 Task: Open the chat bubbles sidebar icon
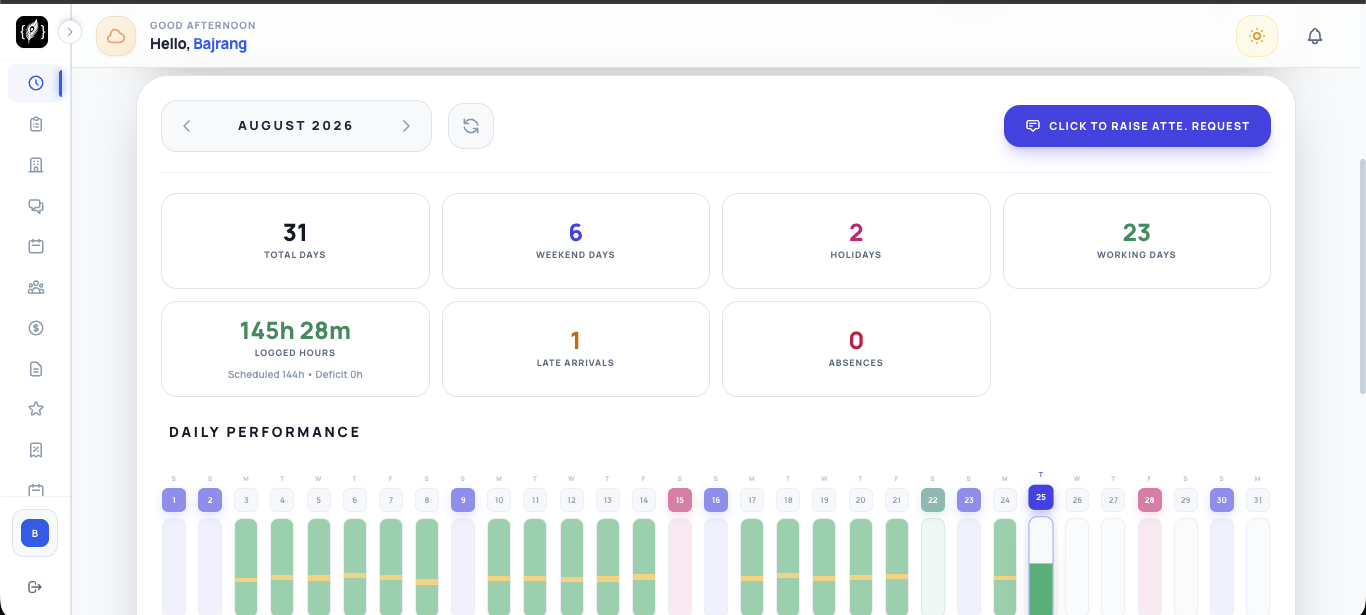pos(36,206)
